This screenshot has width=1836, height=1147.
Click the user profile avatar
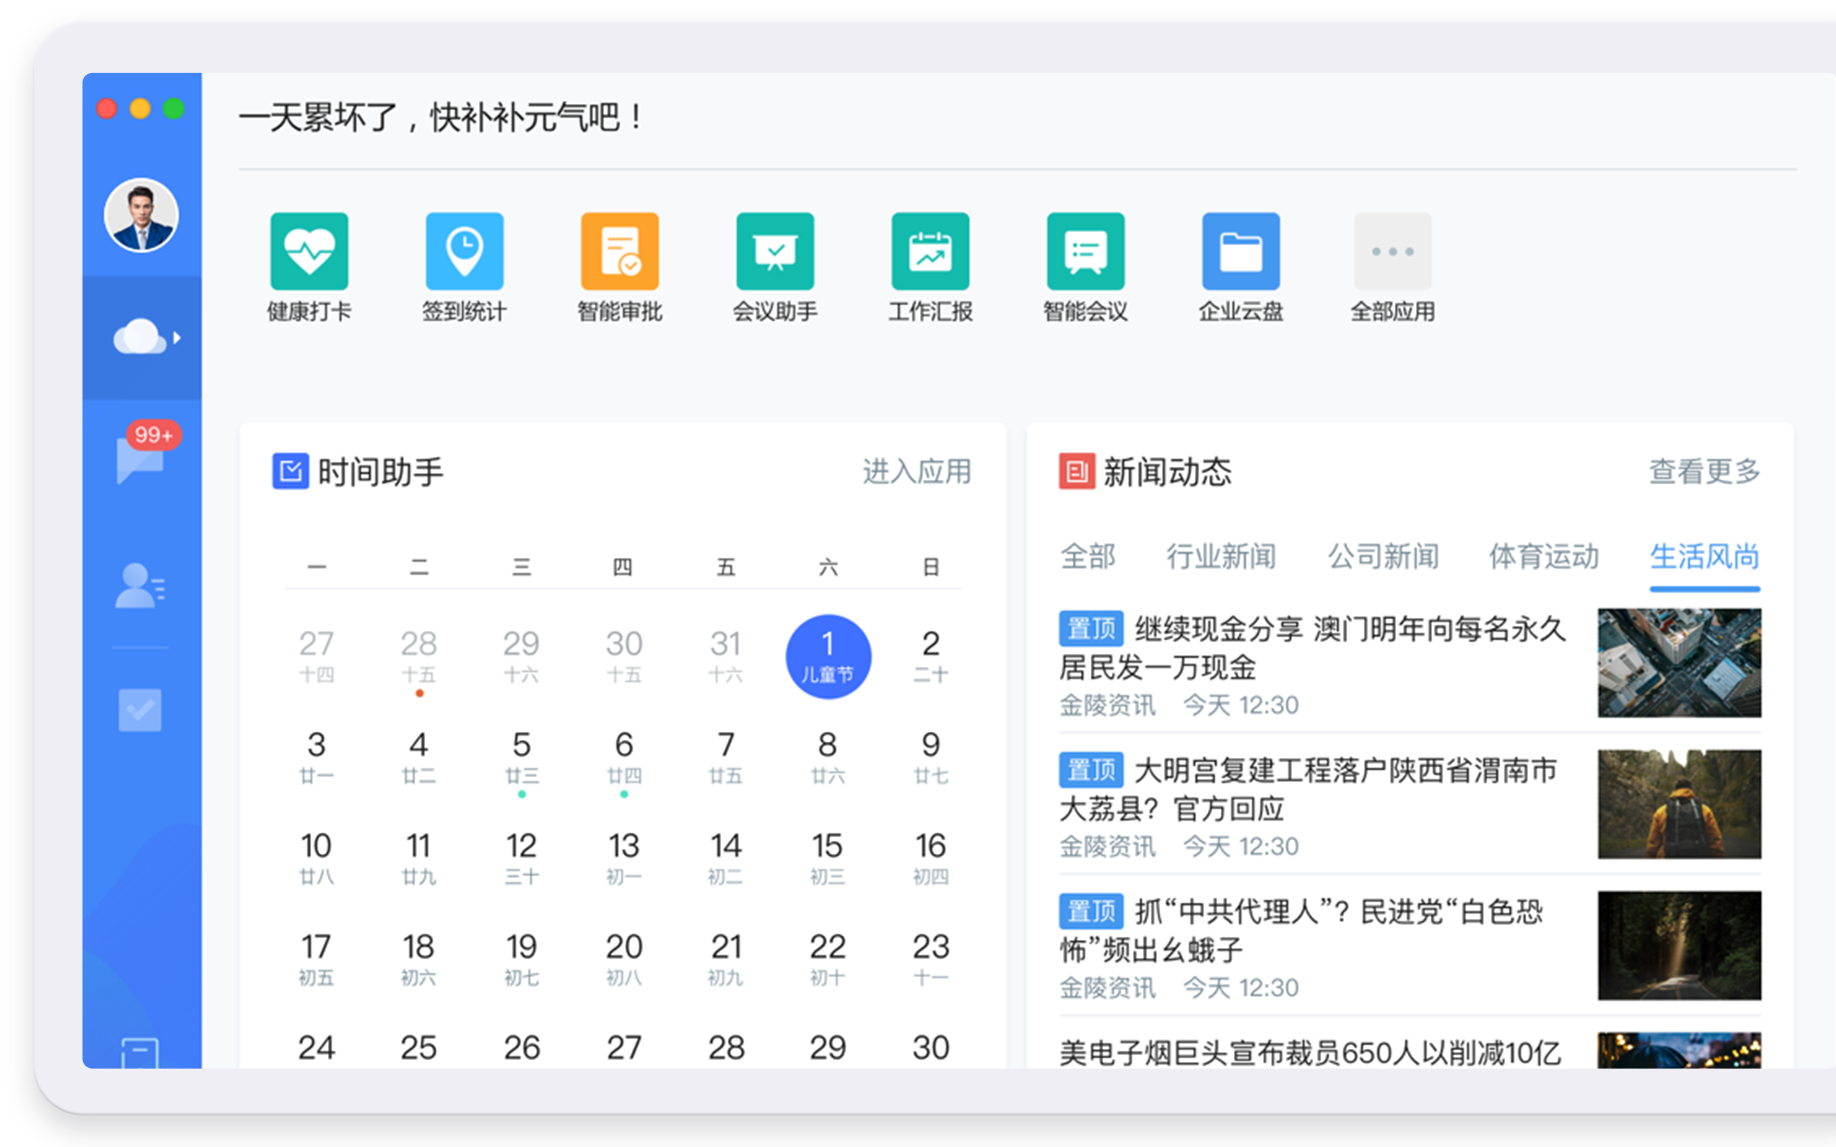[142, 216]
